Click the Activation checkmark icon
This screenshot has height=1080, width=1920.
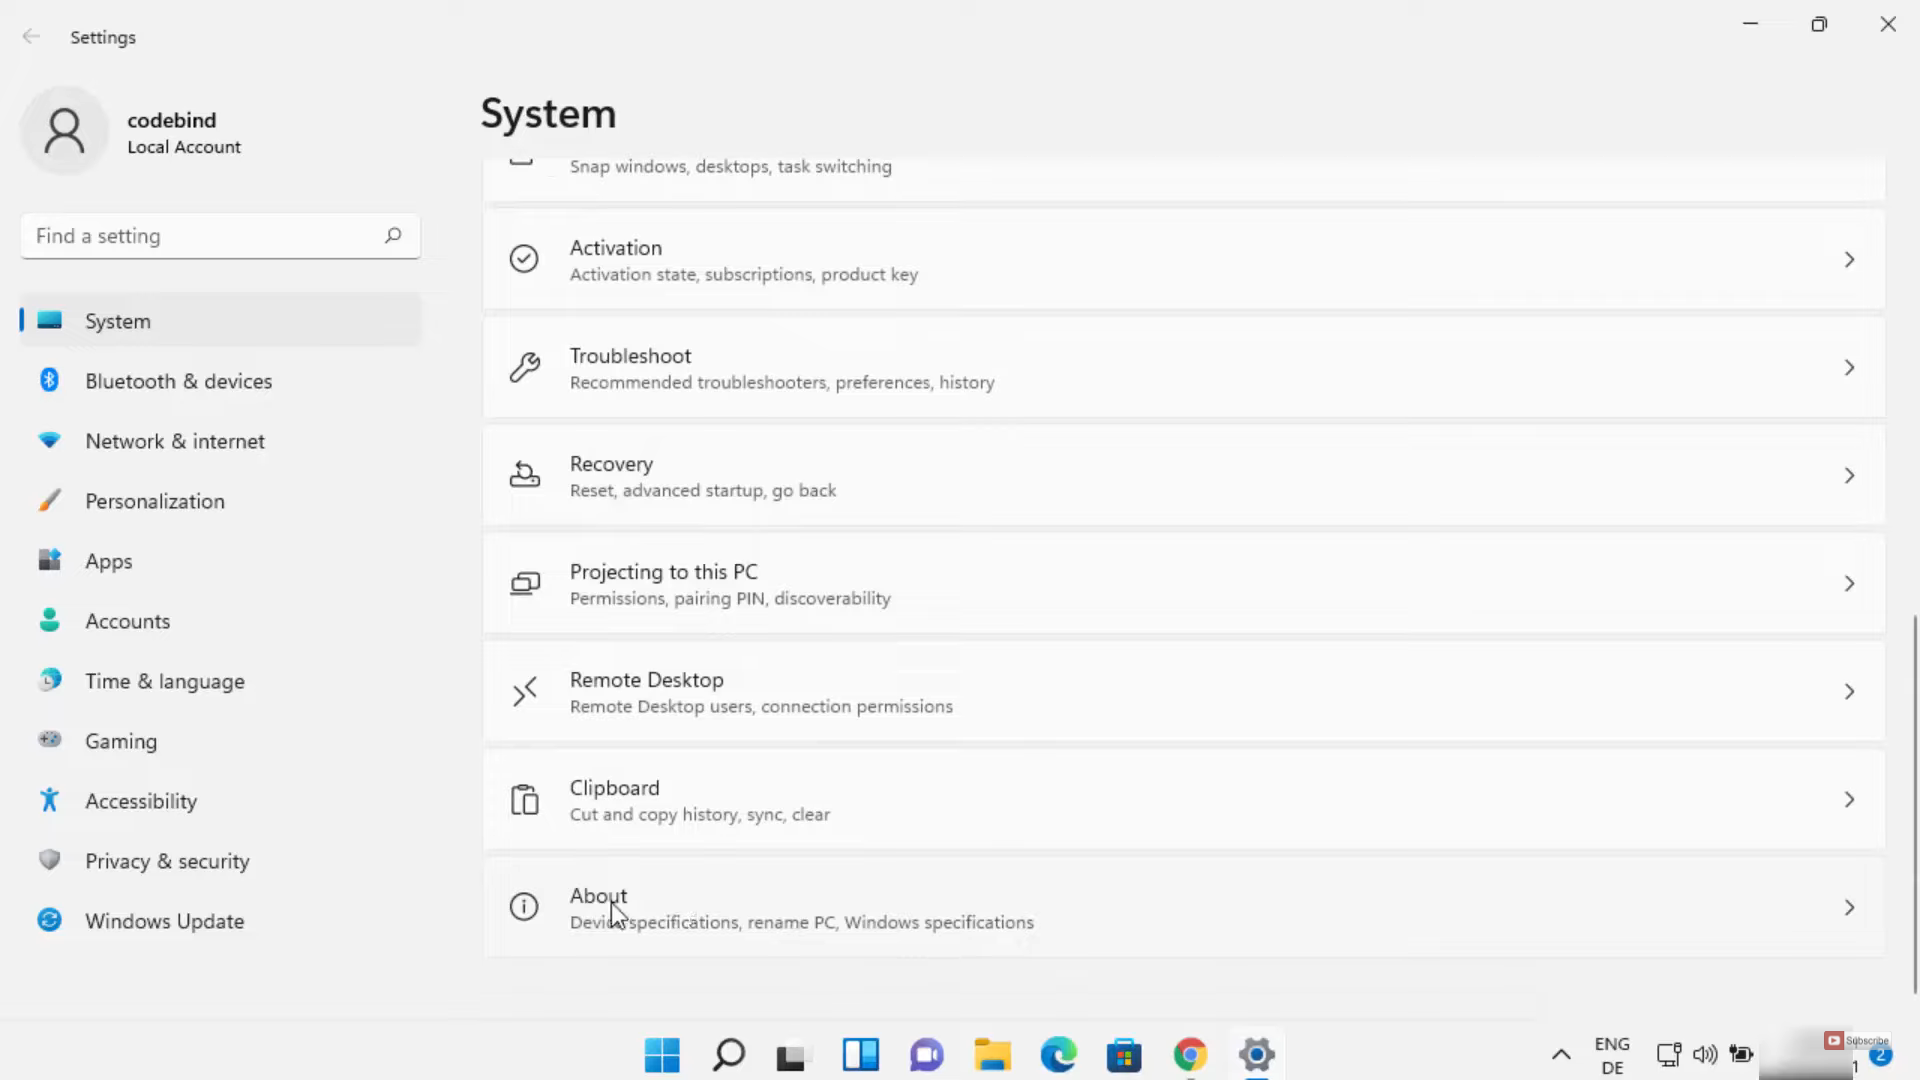524,259
